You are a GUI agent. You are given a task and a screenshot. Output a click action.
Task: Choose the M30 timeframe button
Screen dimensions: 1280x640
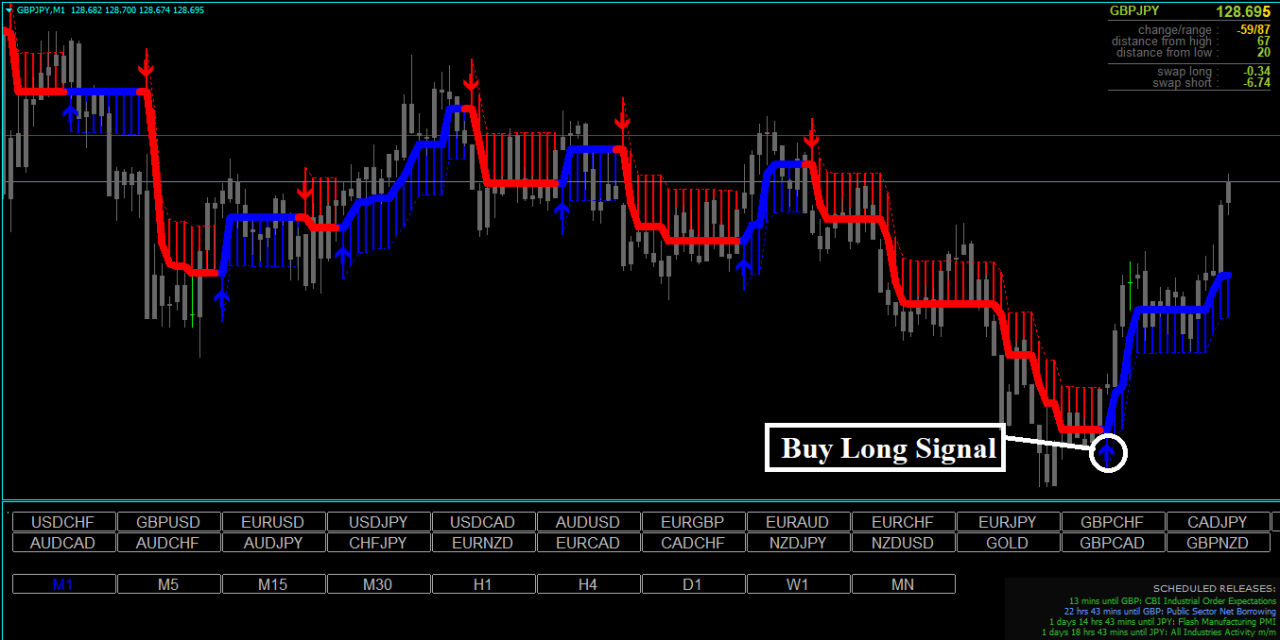point(379,584)
